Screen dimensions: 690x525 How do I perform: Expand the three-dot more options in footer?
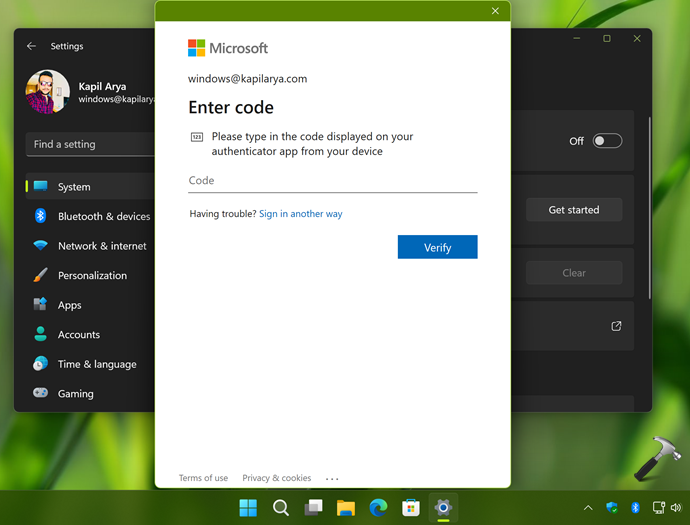pyautogui.click(x=332, y=479)
